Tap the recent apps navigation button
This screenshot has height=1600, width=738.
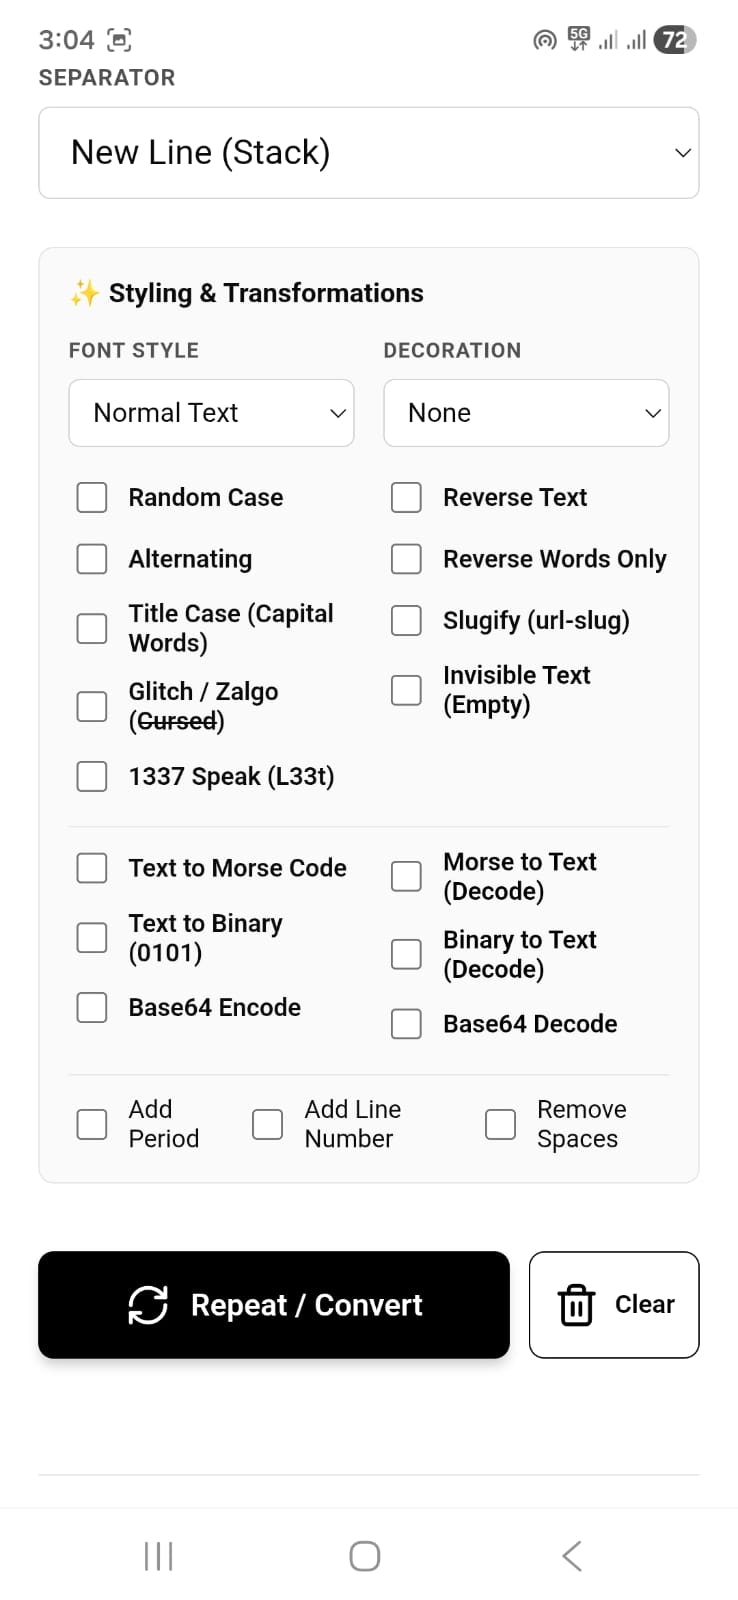coord(158,1555)
